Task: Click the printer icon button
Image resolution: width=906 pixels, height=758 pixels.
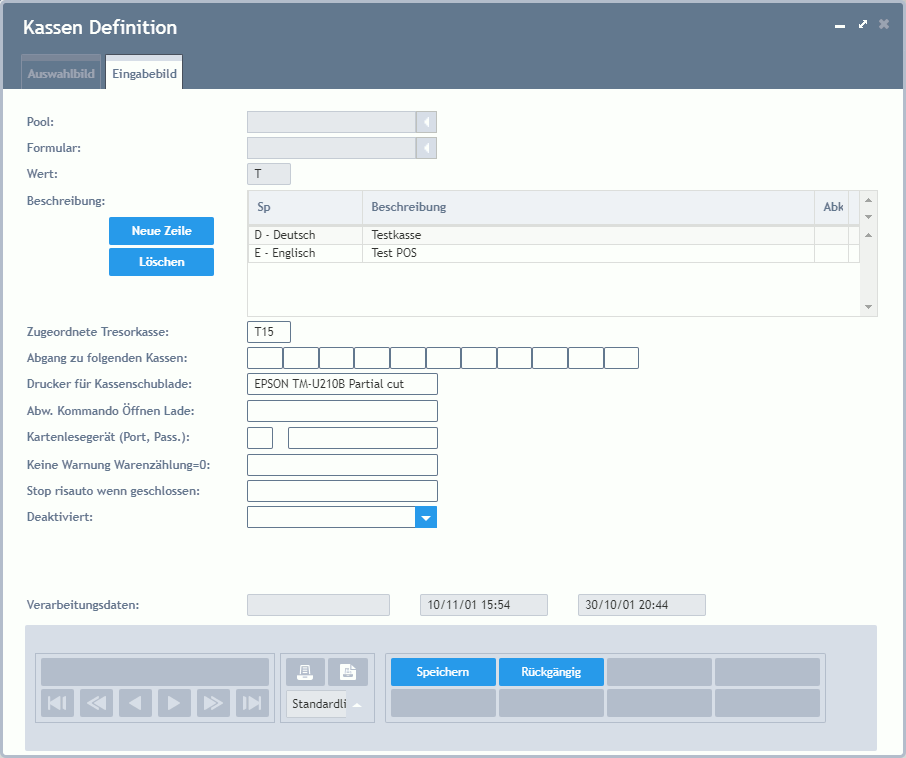Action: pos(305,672)
